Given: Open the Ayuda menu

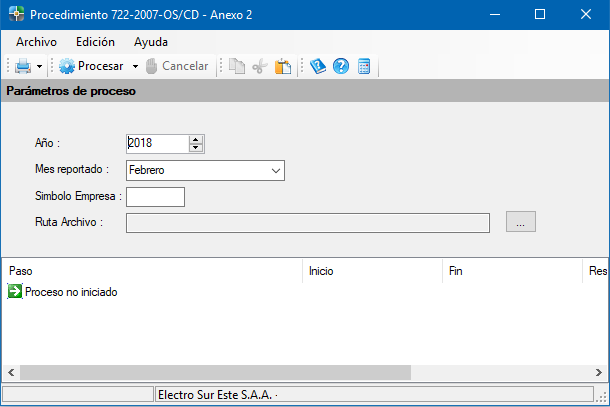Looking at the screenshot, I should 151,42.
